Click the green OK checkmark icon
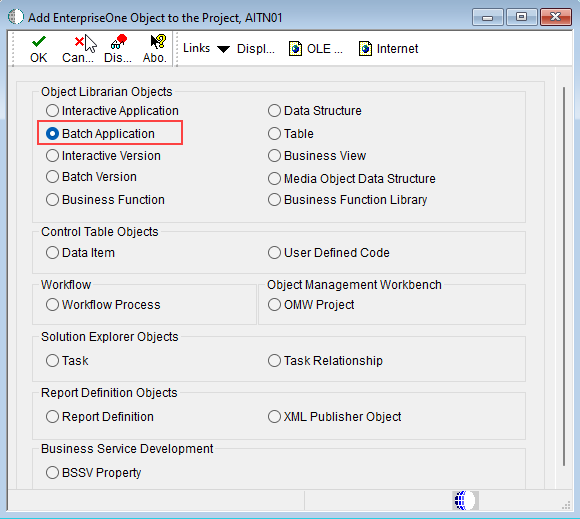580x519 pixels. click(x=39, y=42)
